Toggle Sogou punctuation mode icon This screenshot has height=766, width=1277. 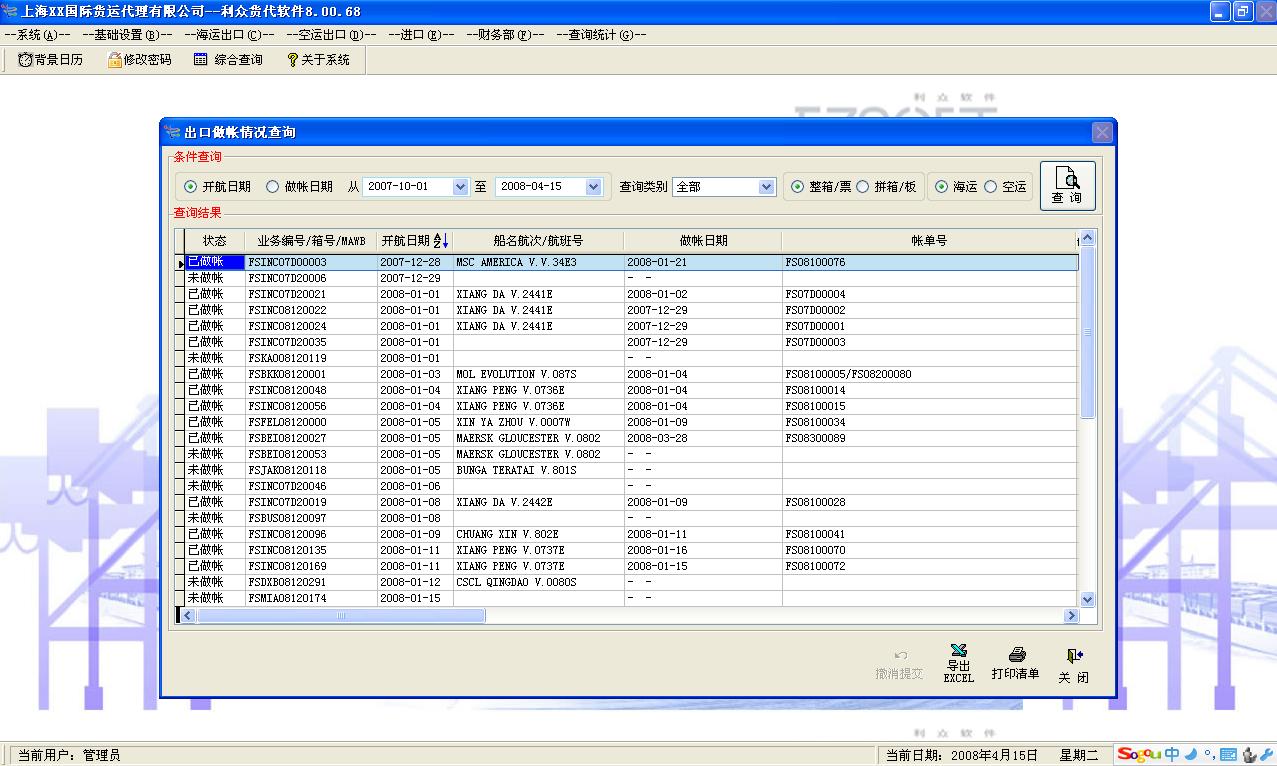[1209, 754]
